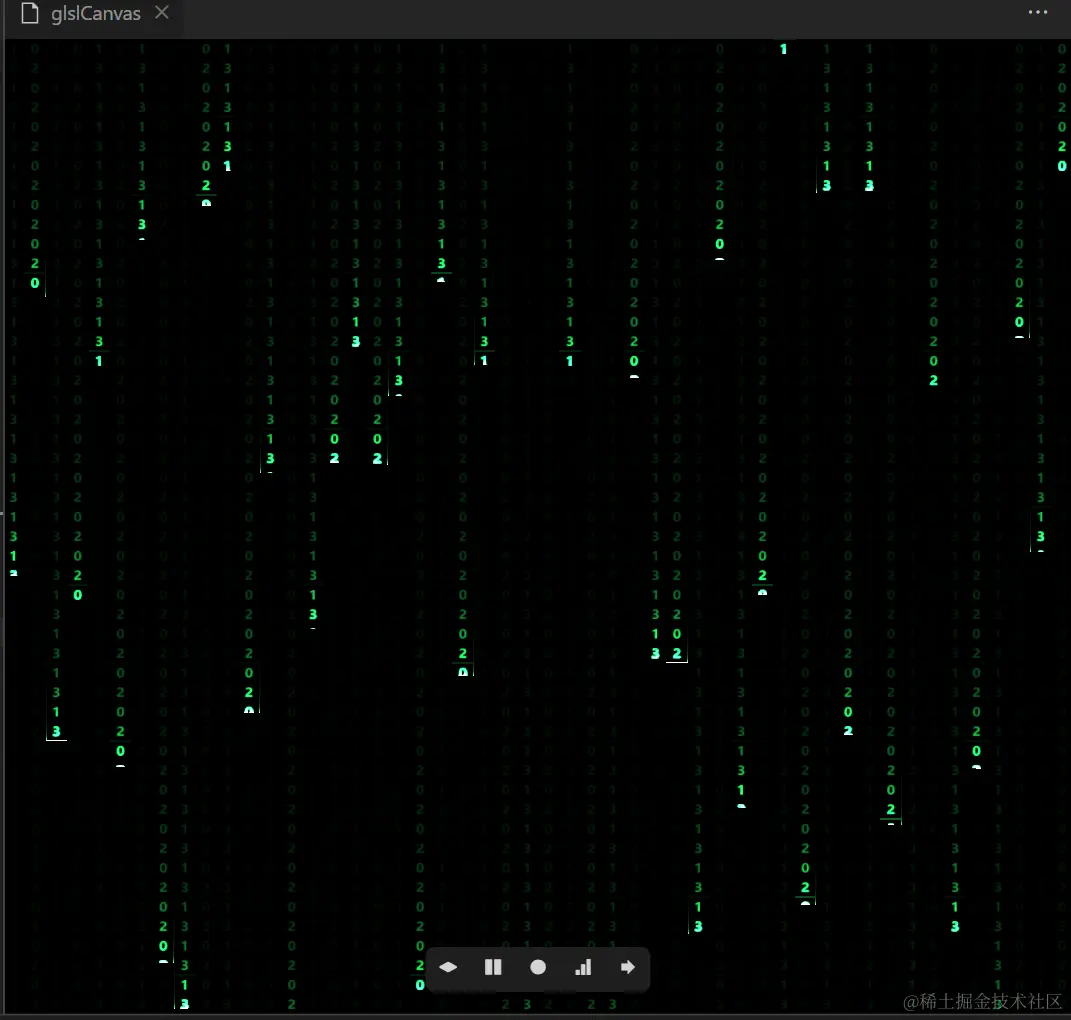Click the record circle button
Screen dimensions: 1071x1020
coord(538,967)
